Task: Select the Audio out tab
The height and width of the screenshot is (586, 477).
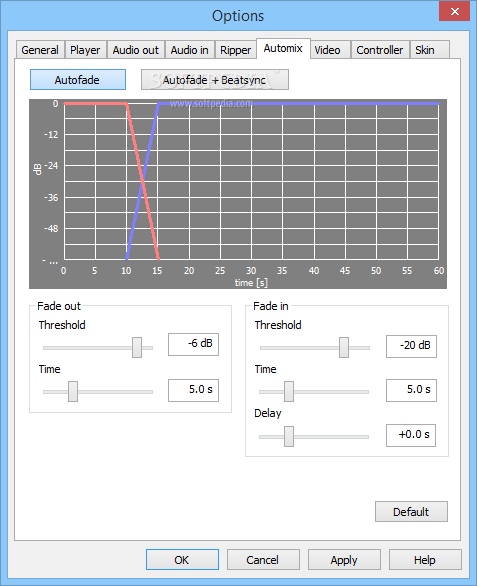Action: (136, 50)
